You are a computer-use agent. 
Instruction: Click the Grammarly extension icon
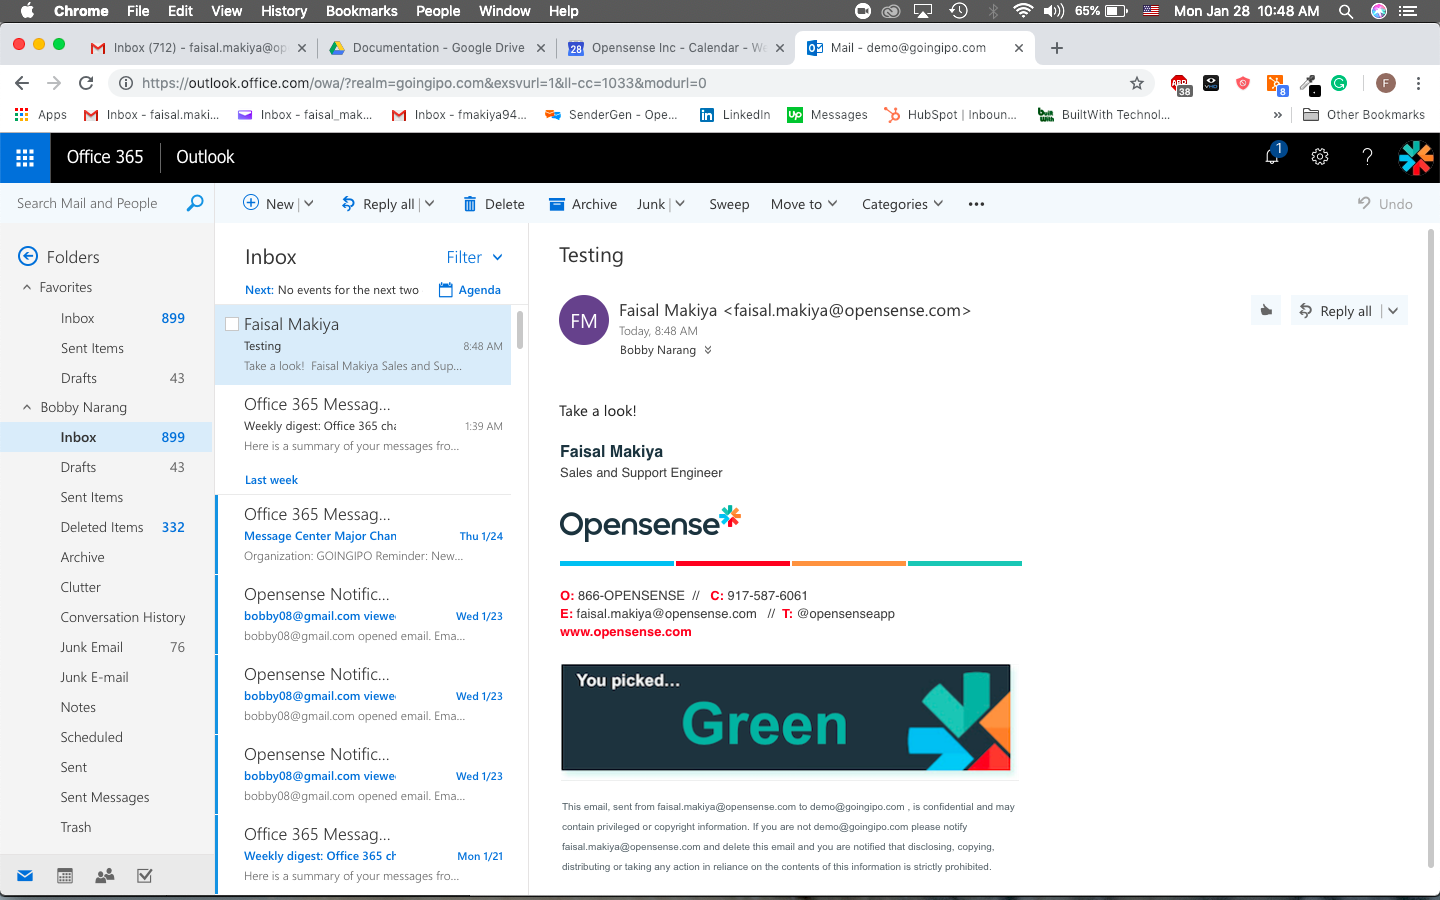(x=1339, y=83)
